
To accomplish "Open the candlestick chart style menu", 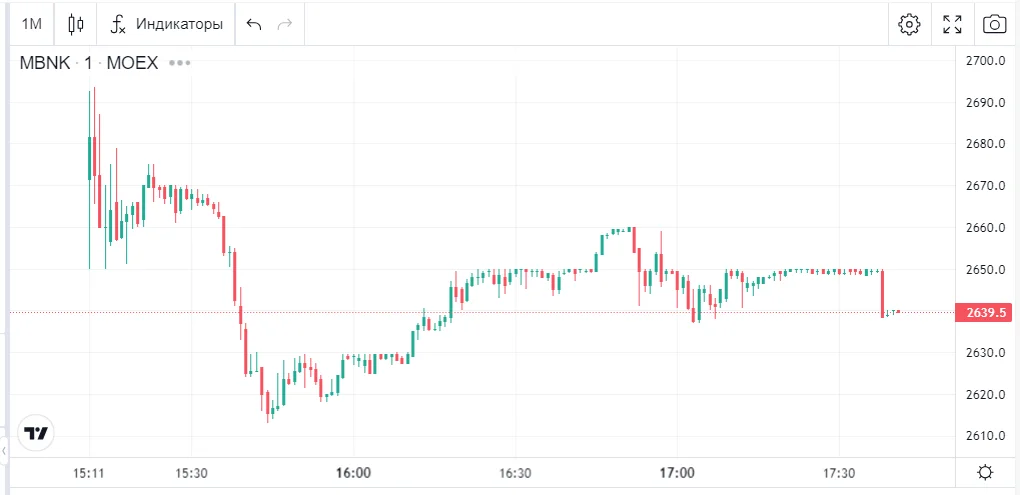I will pos(77,24).
